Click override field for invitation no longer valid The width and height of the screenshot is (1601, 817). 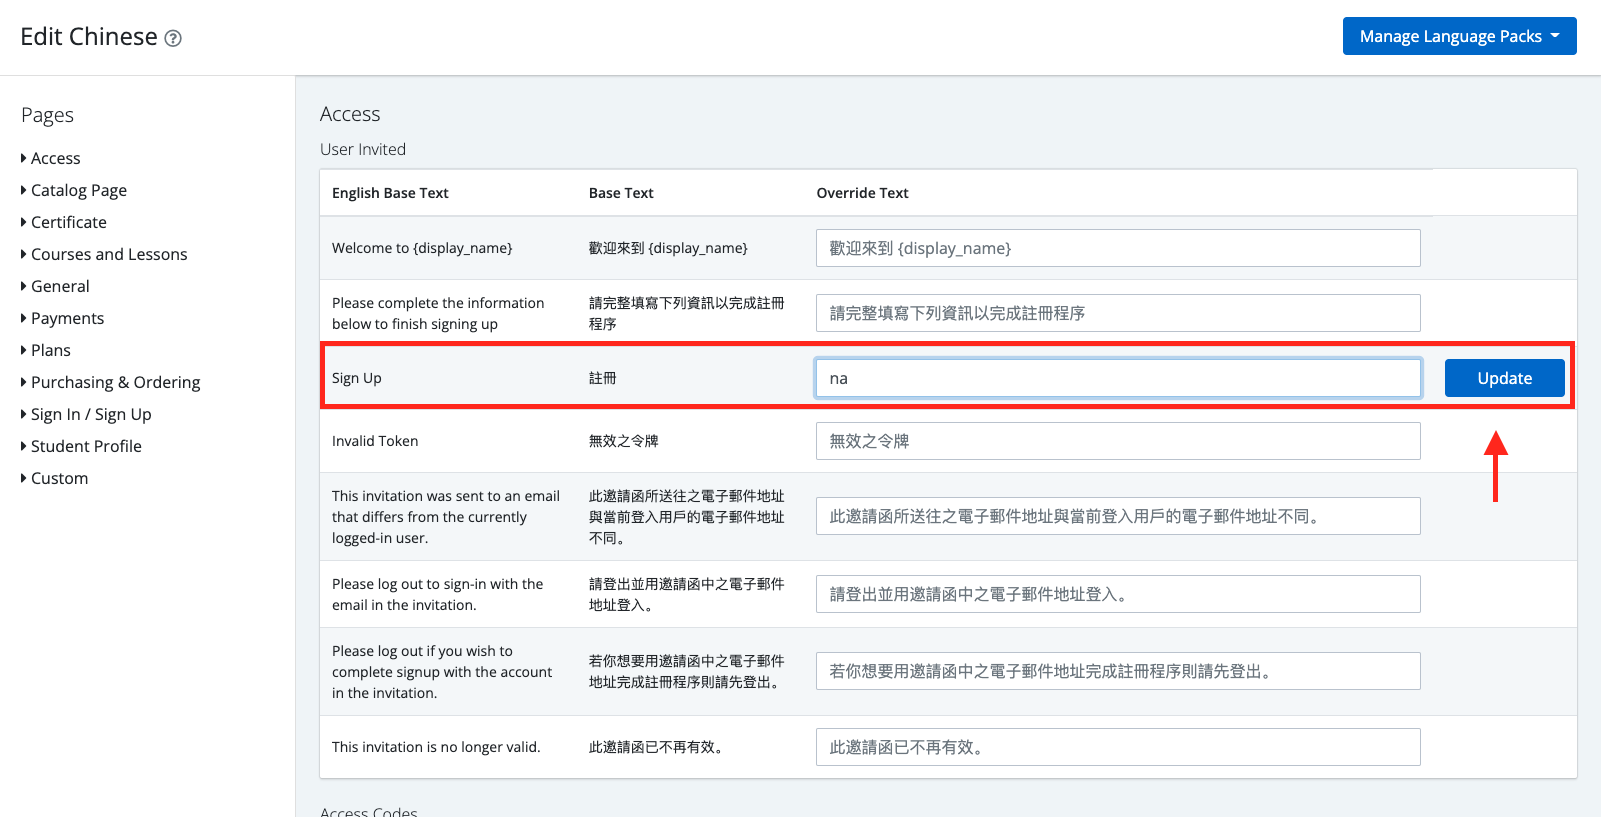click(1117, 747)
